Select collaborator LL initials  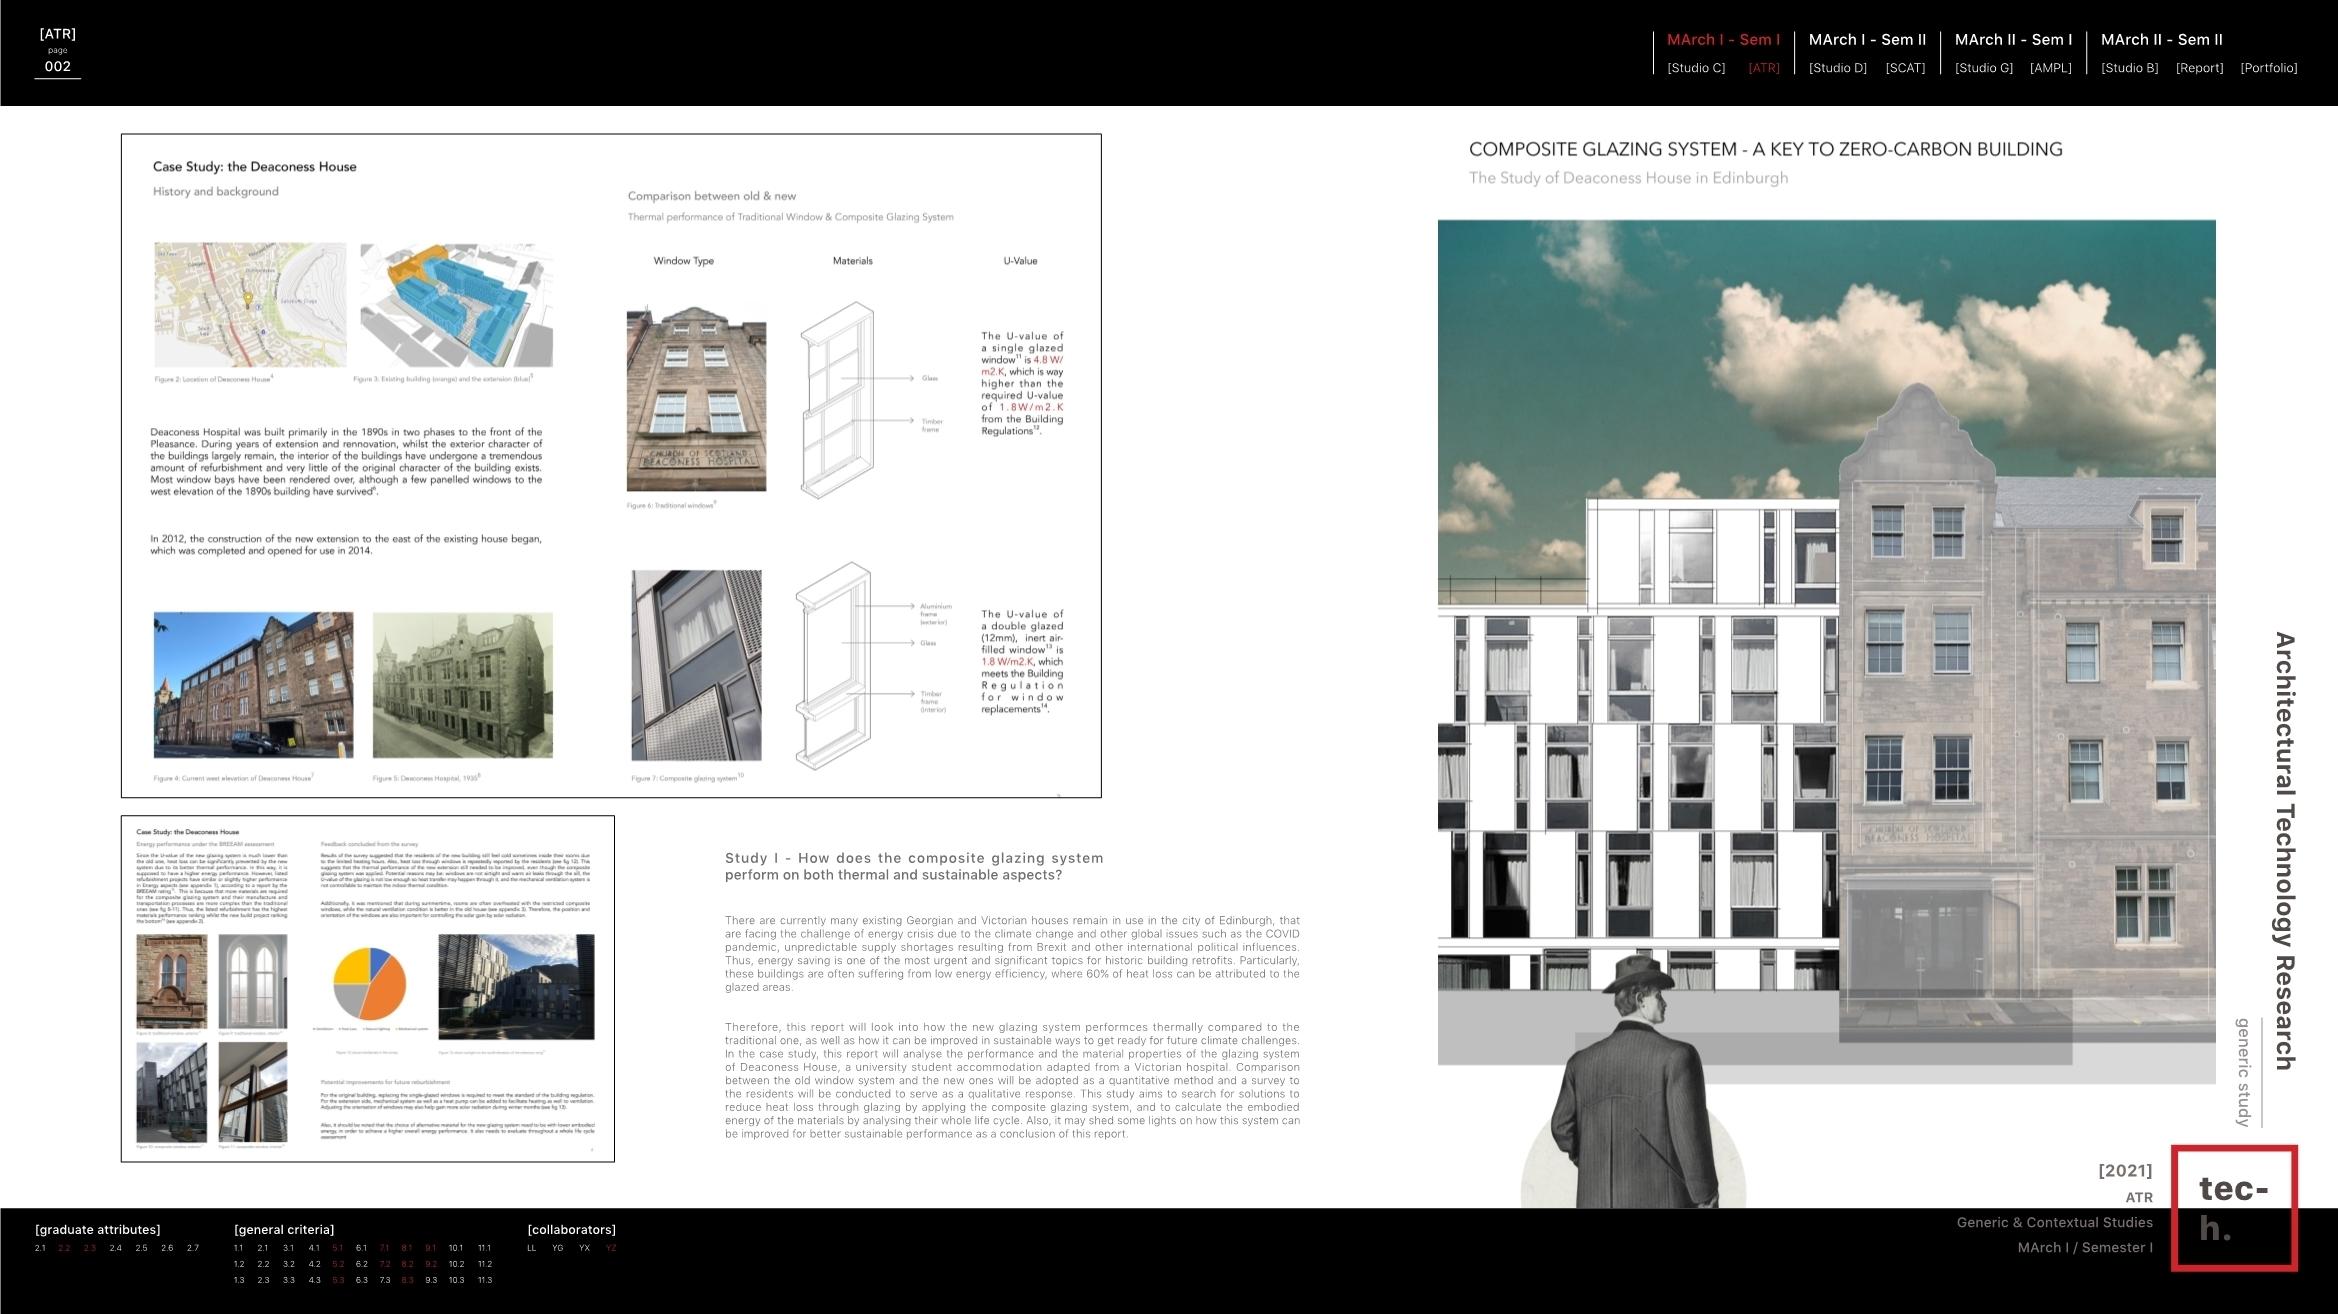[x=531, y=1248]
